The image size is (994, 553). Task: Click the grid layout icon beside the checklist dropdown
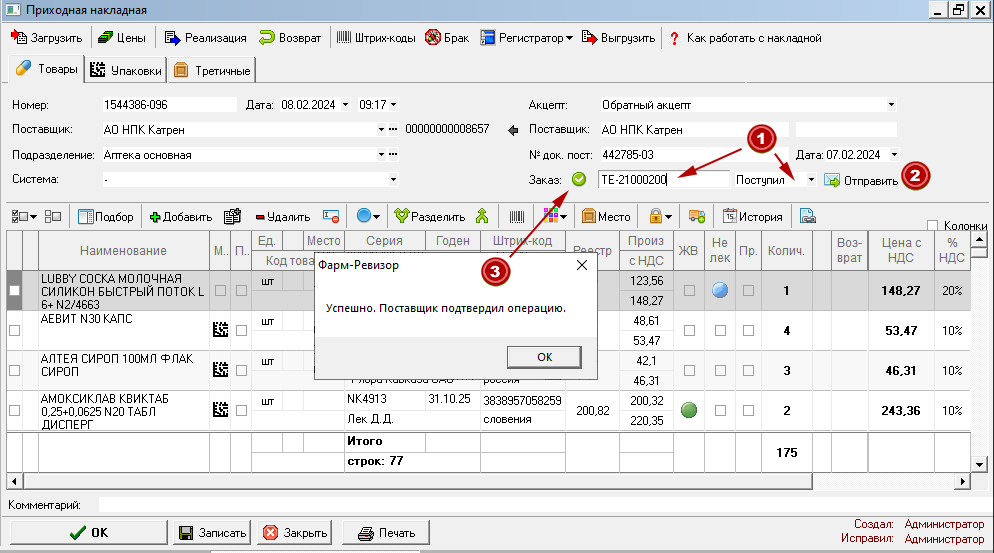(x=53, y=217)
